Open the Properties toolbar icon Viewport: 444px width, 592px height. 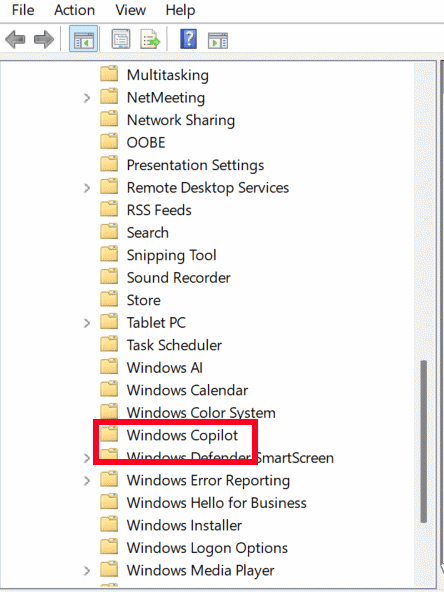coord(121,39)
